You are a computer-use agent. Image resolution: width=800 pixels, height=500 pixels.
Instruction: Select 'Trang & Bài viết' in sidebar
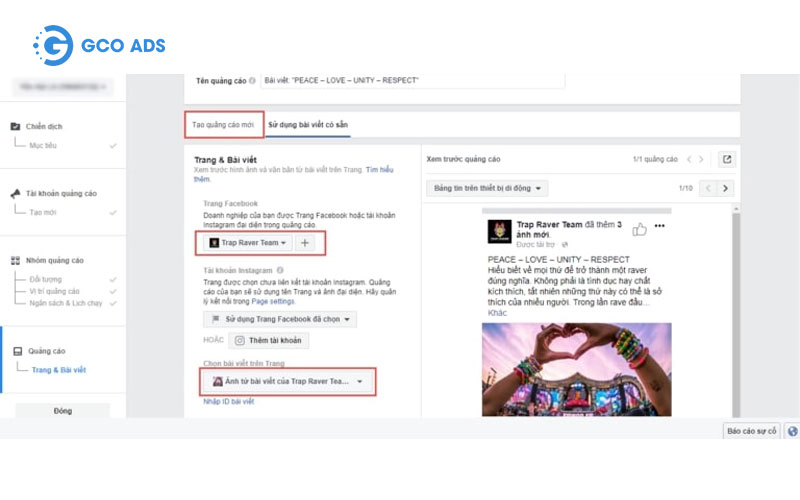pos(59,370)
